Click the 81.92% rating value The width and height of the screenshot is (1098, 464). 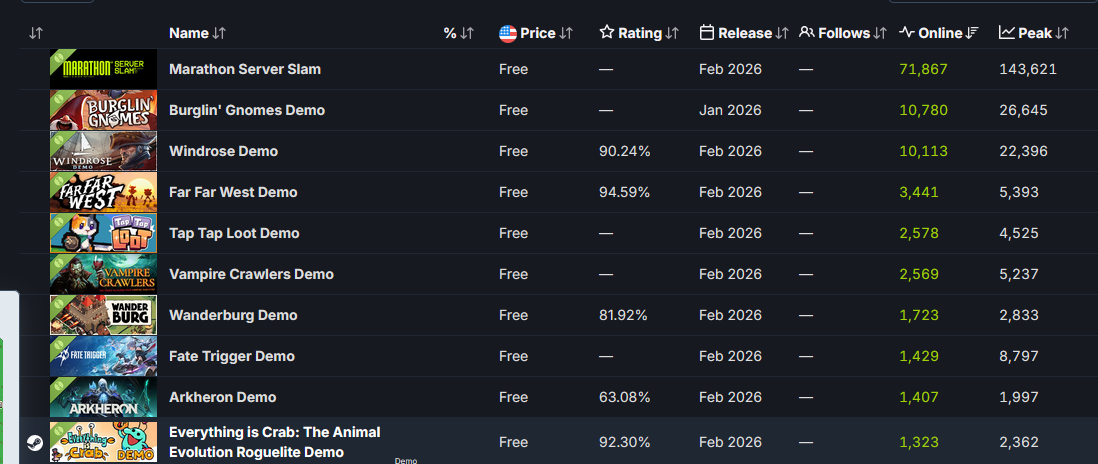pyautogui.click(x=625, y=315)
